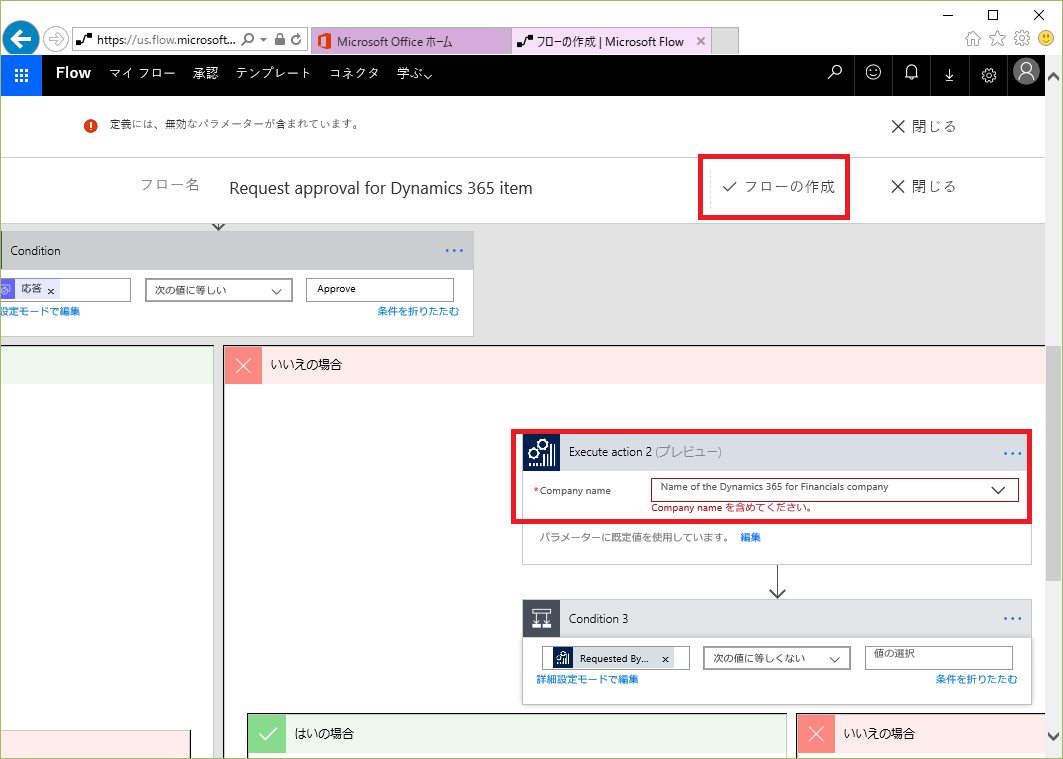Click 閉じる next to フローの作成
This screenshot has width=1063, height=759.
click(x=923, y=186)
